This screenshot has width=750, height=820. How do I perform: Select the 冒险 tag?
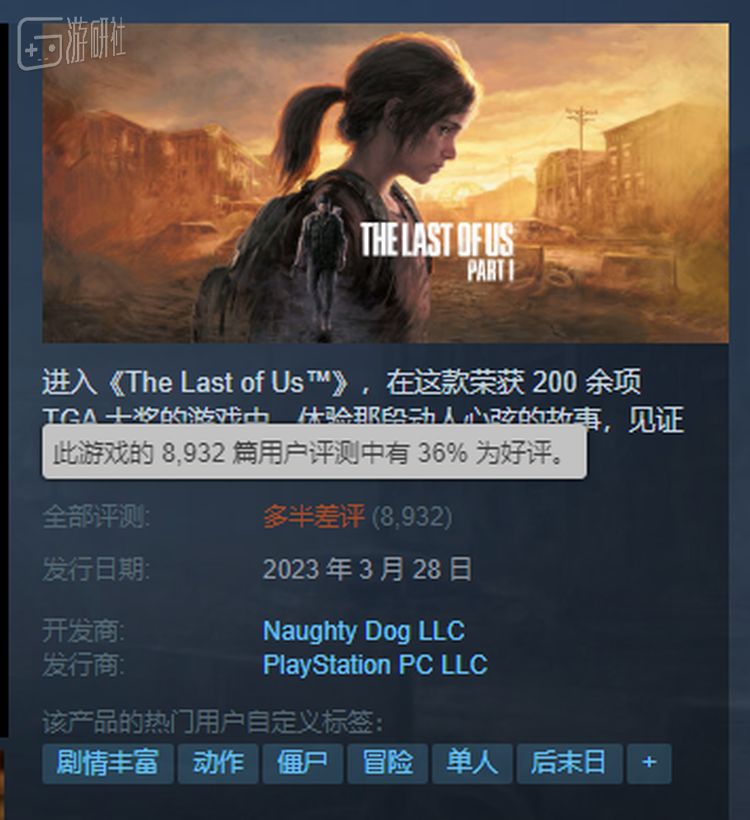388,763
